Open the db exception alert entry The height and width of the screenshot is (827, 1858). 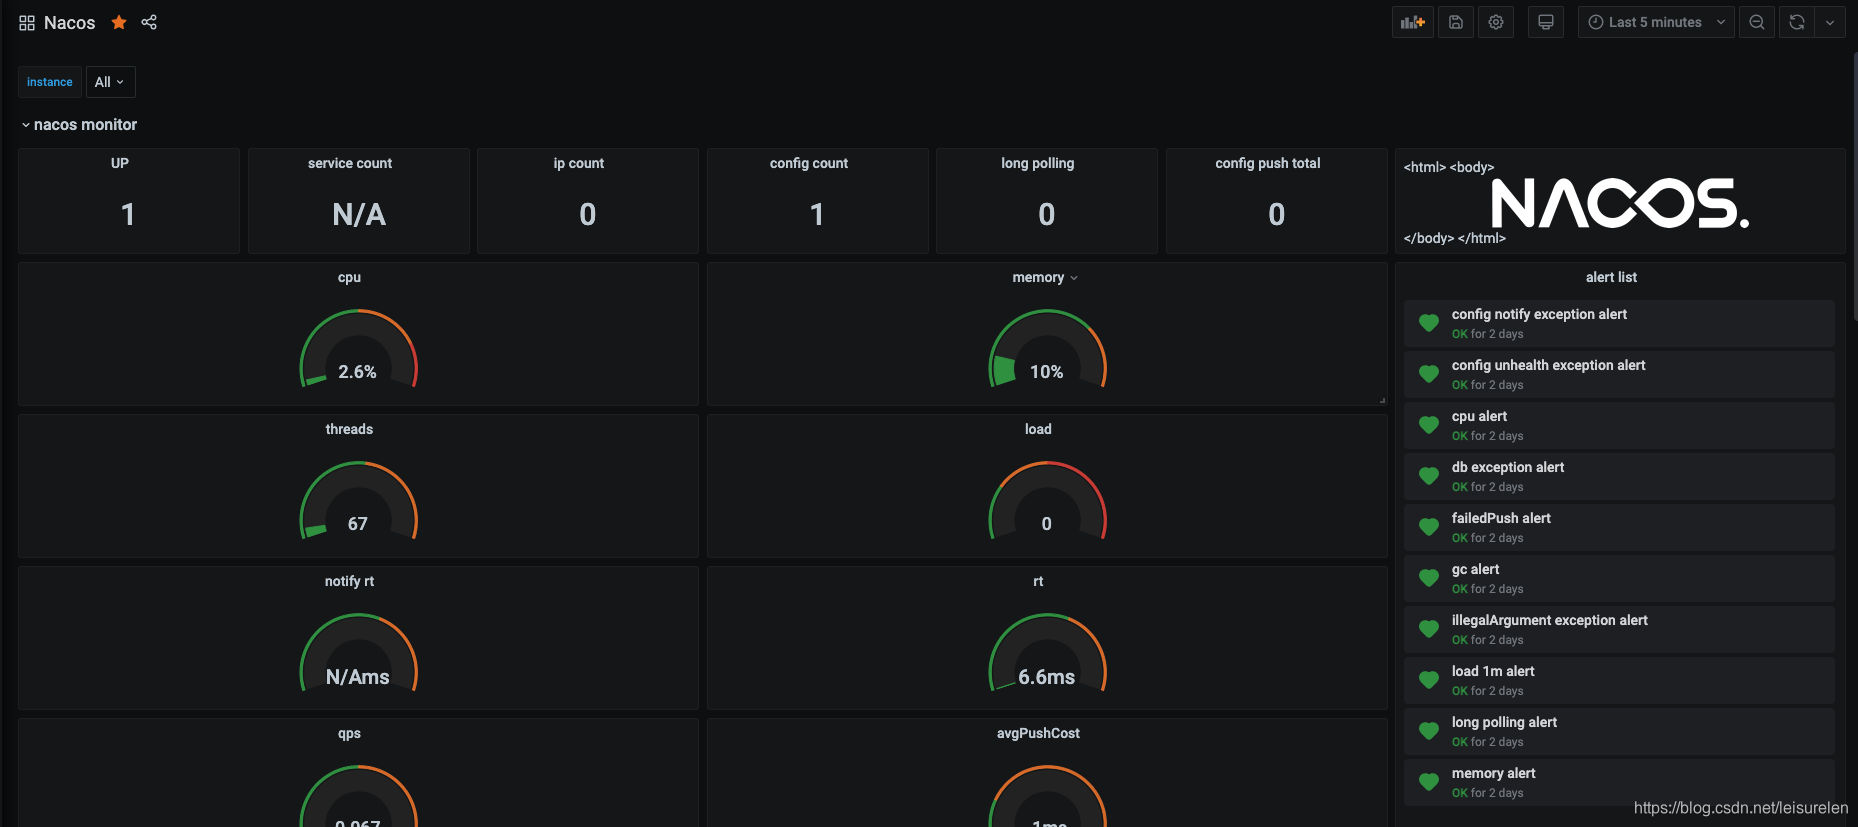(1619, 476)
